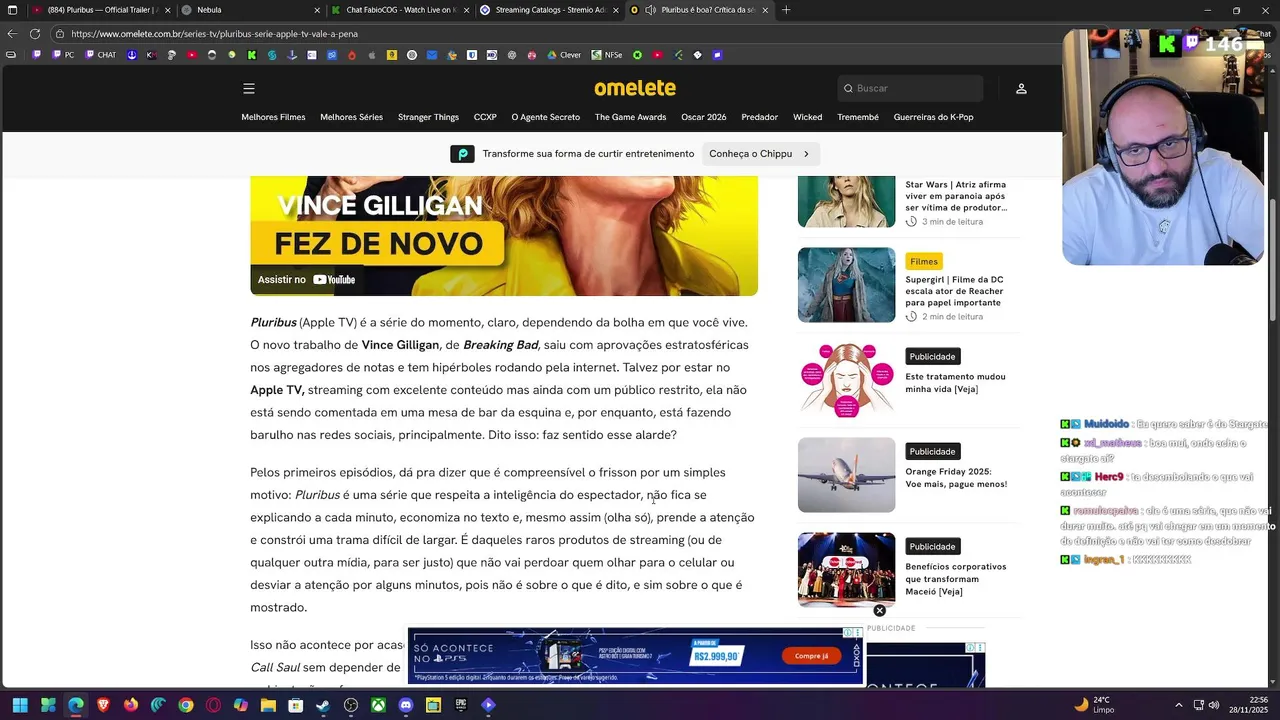
Task: Click the Chippu logo icon in banner
Action: [x=462, y=154]
